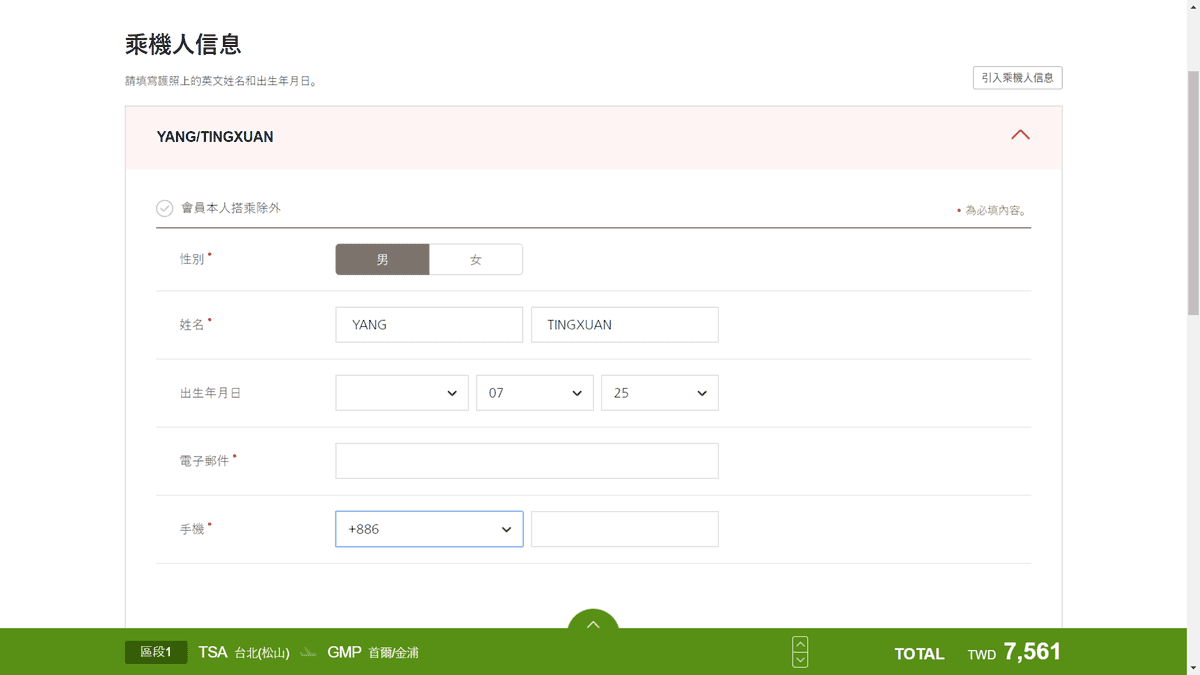Click the mobile phone number input field

click(625, 529)
